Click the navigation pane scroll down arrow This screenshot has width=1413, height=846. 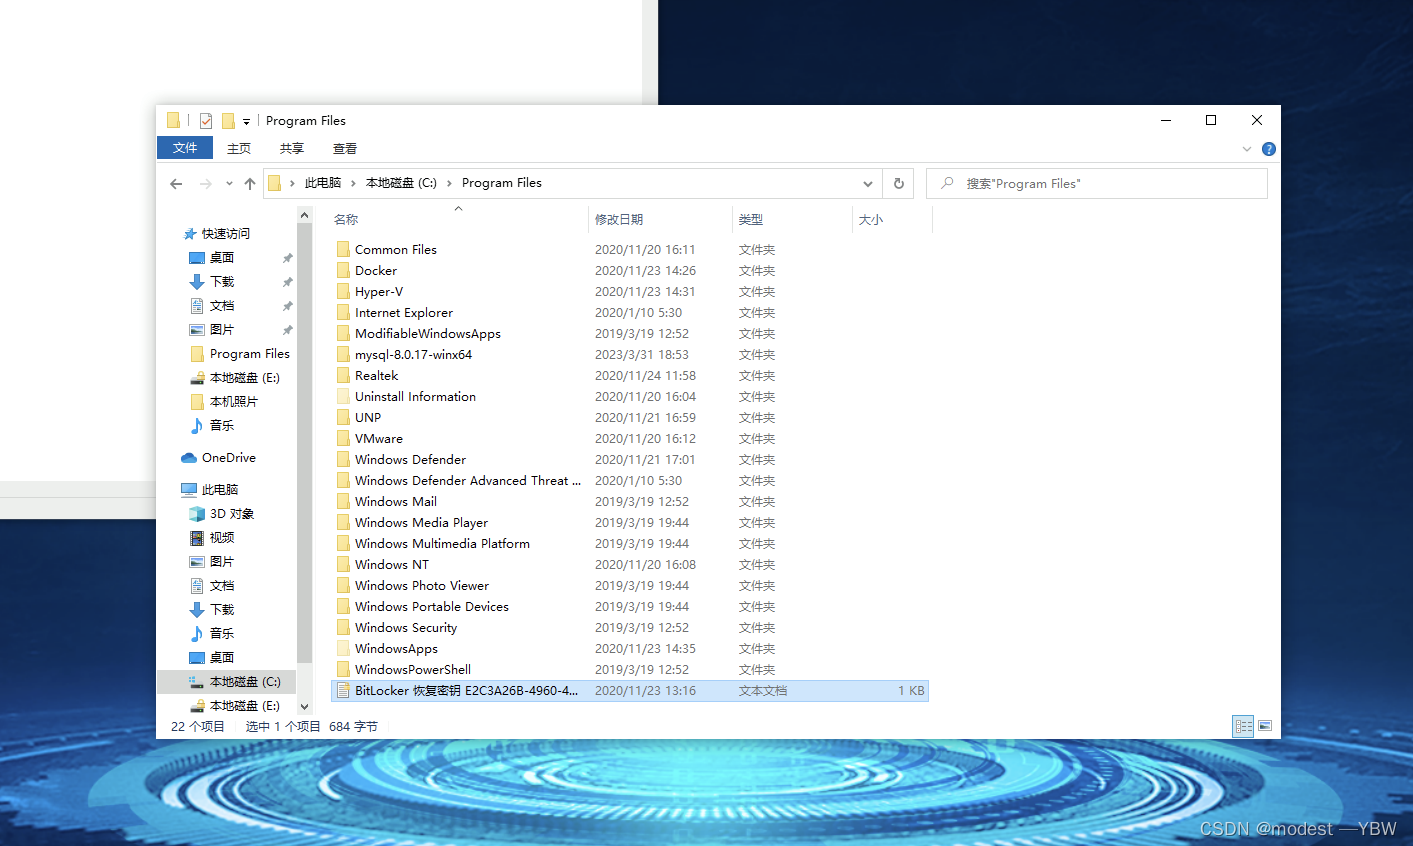[x=305, y=706]
